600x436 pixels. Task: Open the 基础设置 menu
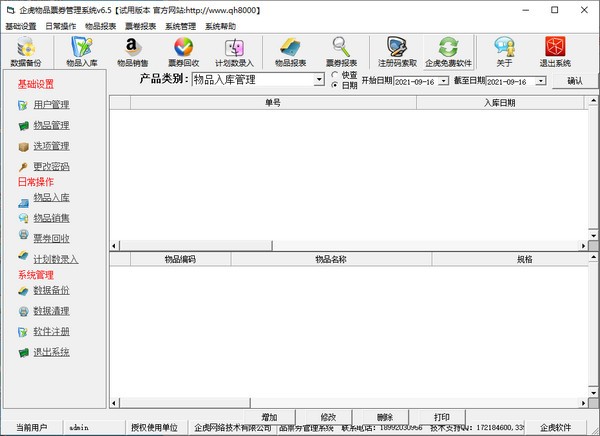click(x=21, y=26)
